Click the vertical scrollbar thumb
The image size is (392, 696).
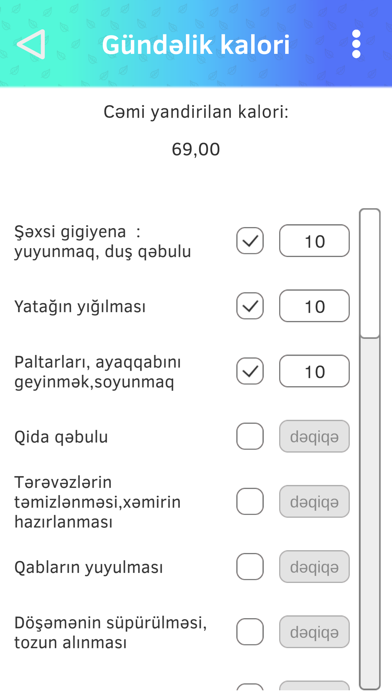pyautogui.click(x=370, y=273)
